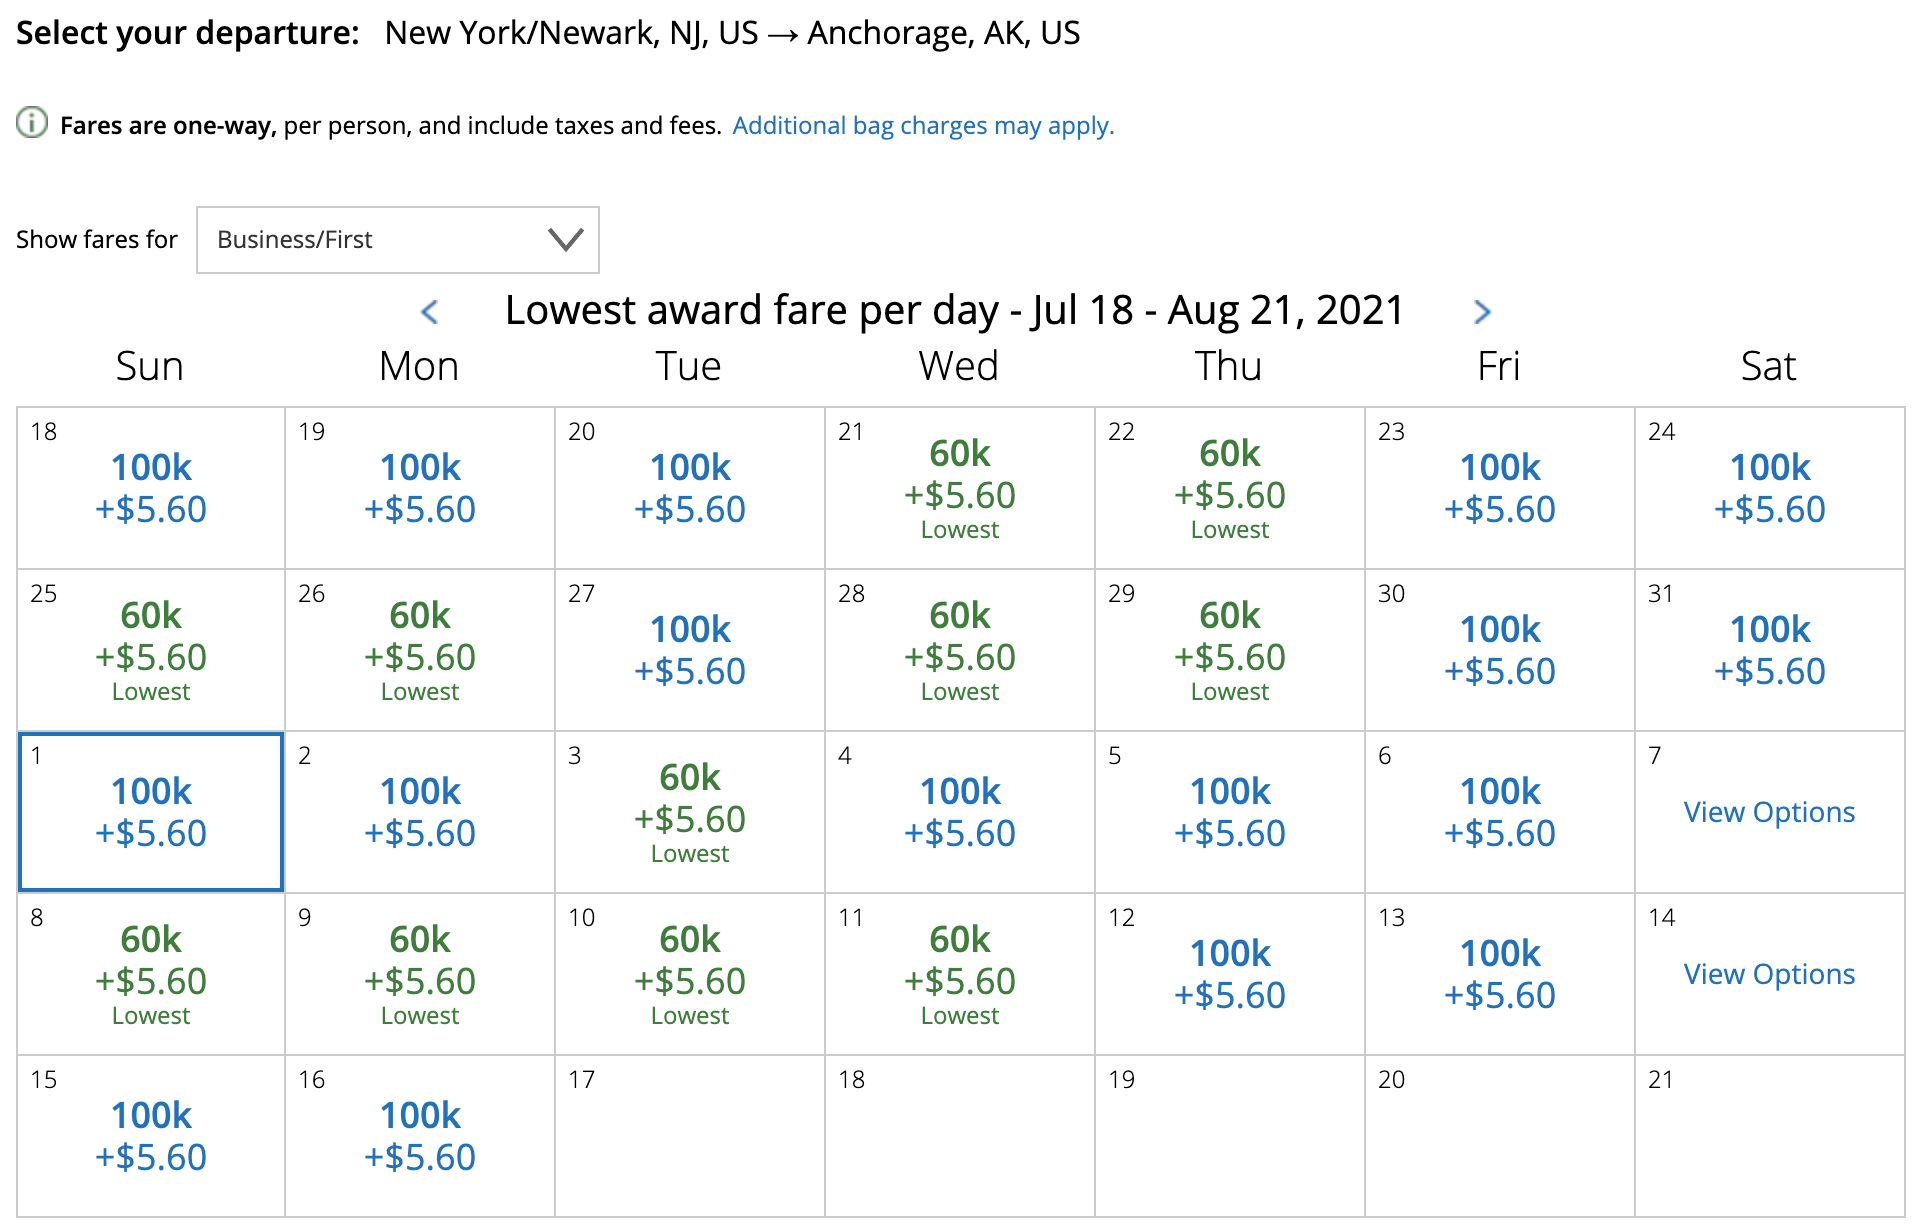Select the July 18 100k fare

[x=151, y=489]
